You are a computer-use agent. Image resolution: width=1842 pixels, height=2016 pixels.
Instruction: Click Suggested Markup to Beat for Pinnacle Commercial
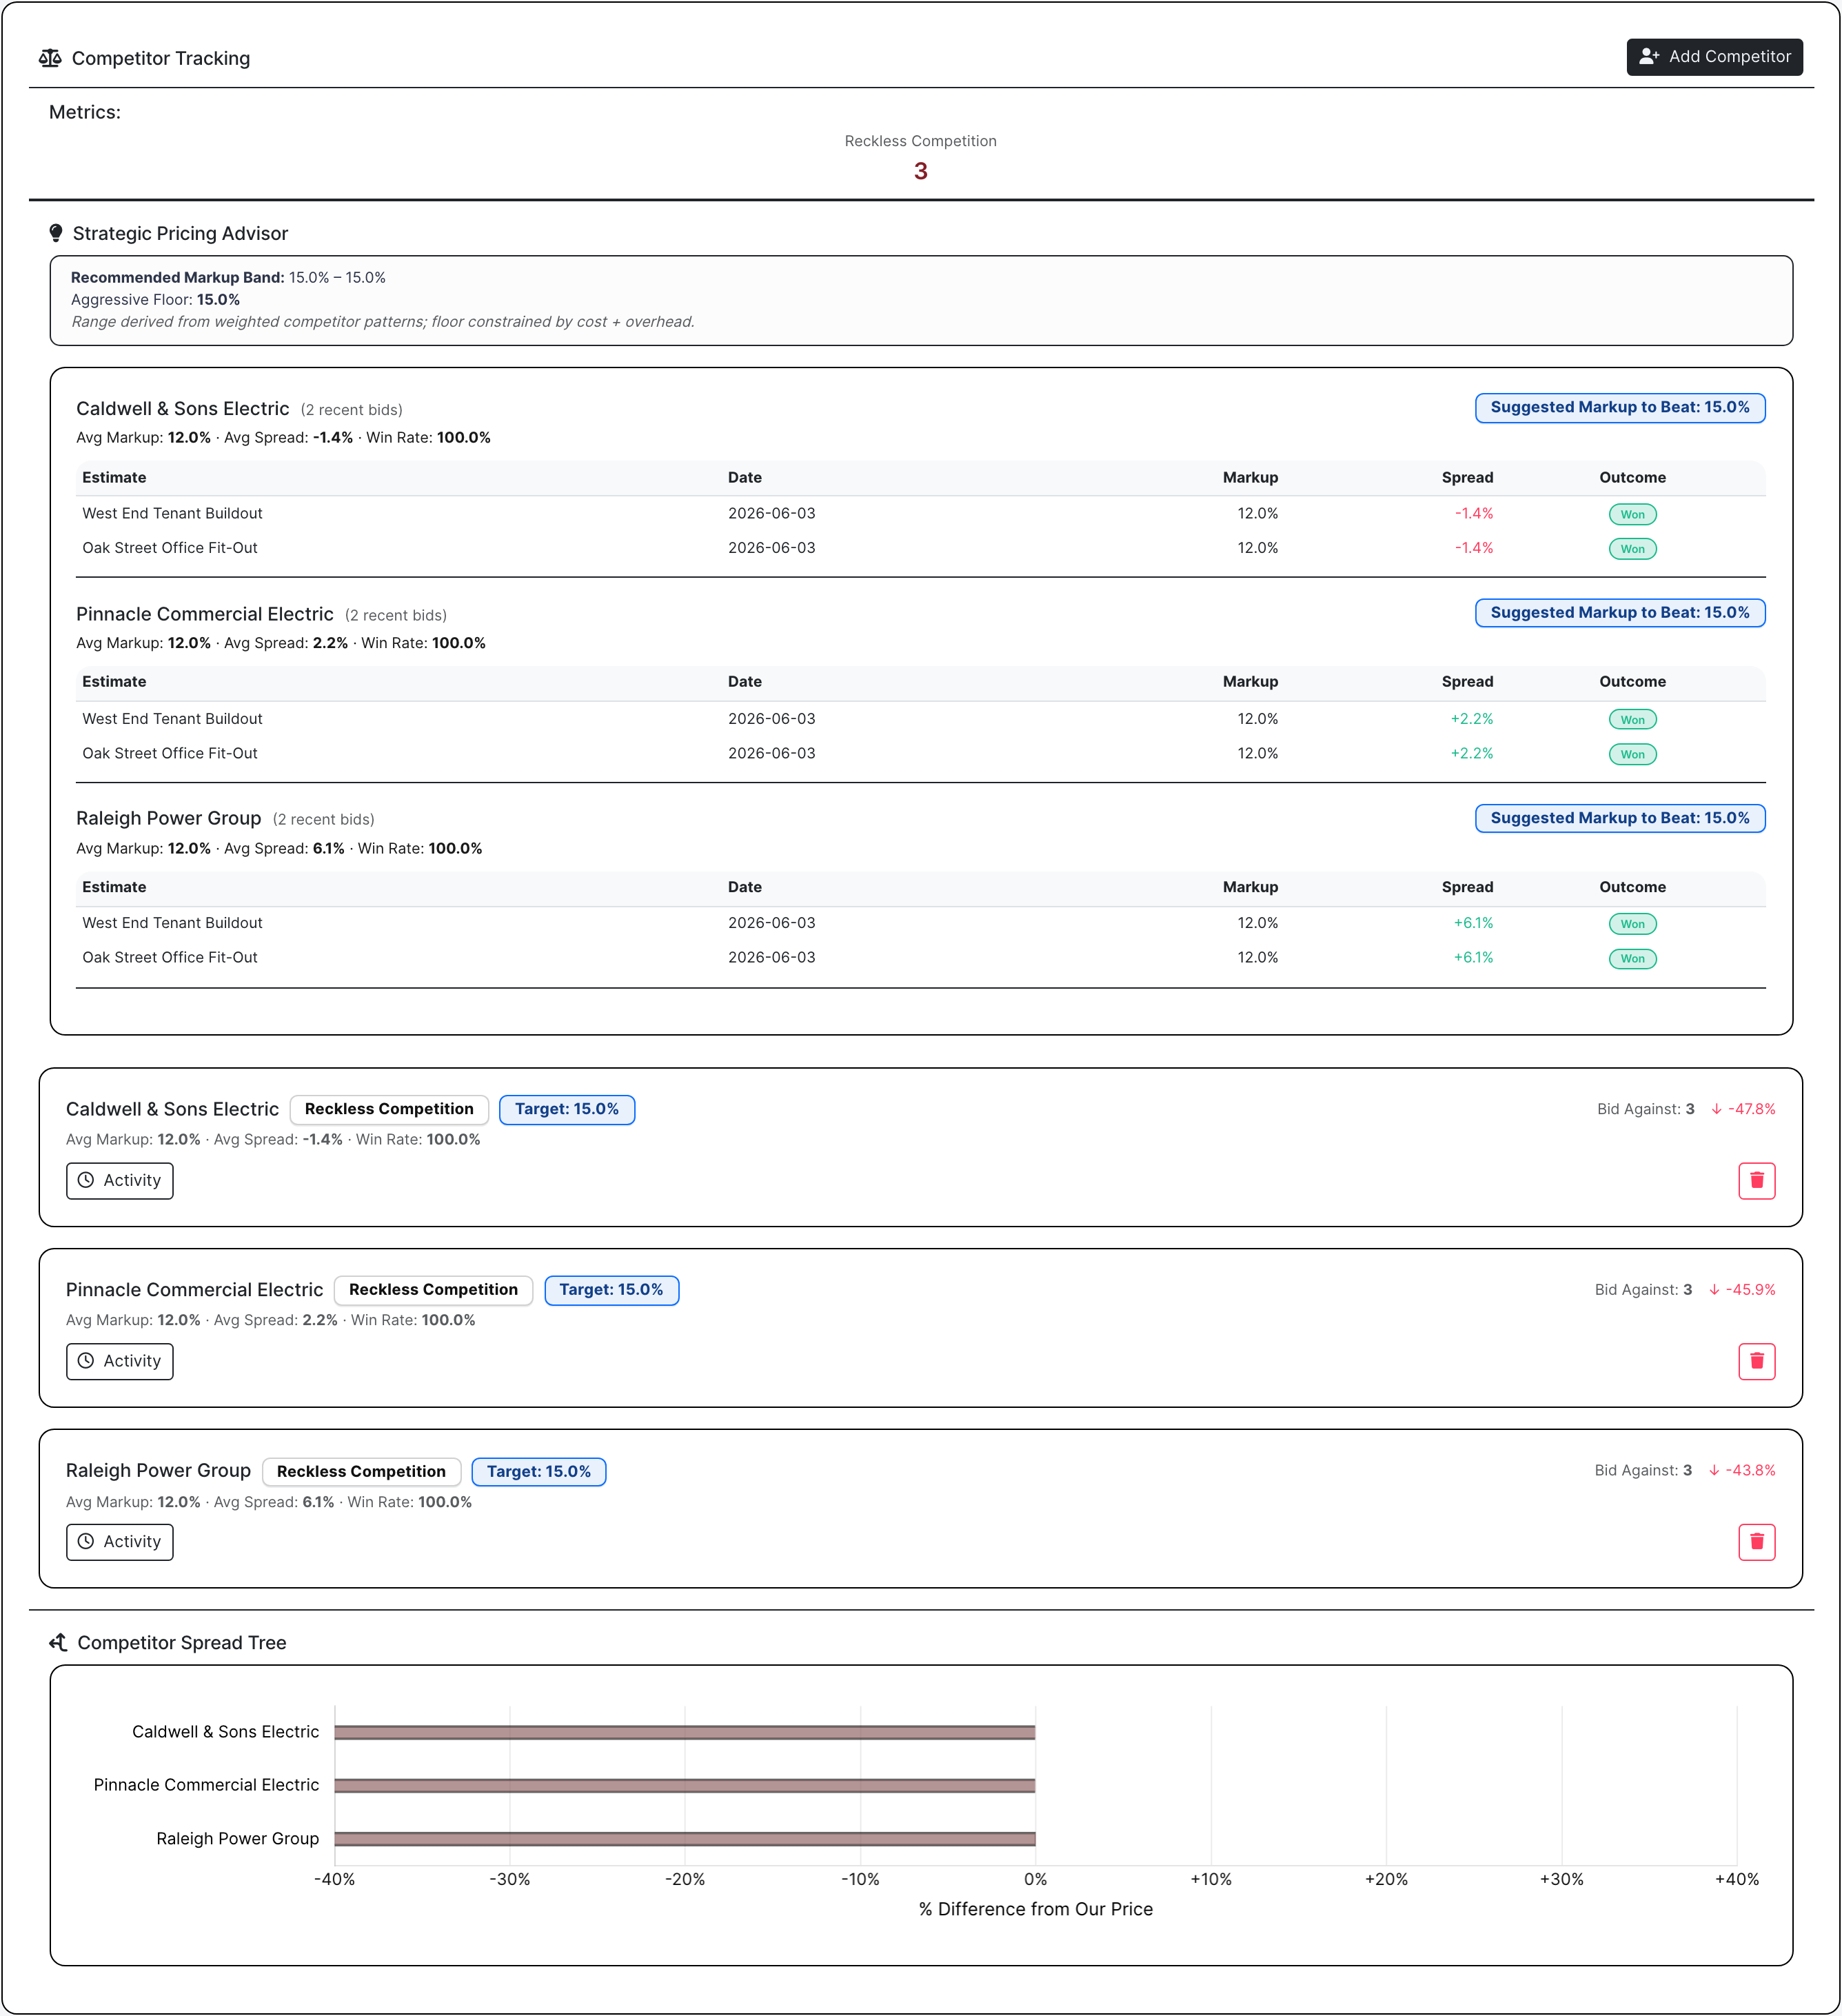(x=1619, y=612)
